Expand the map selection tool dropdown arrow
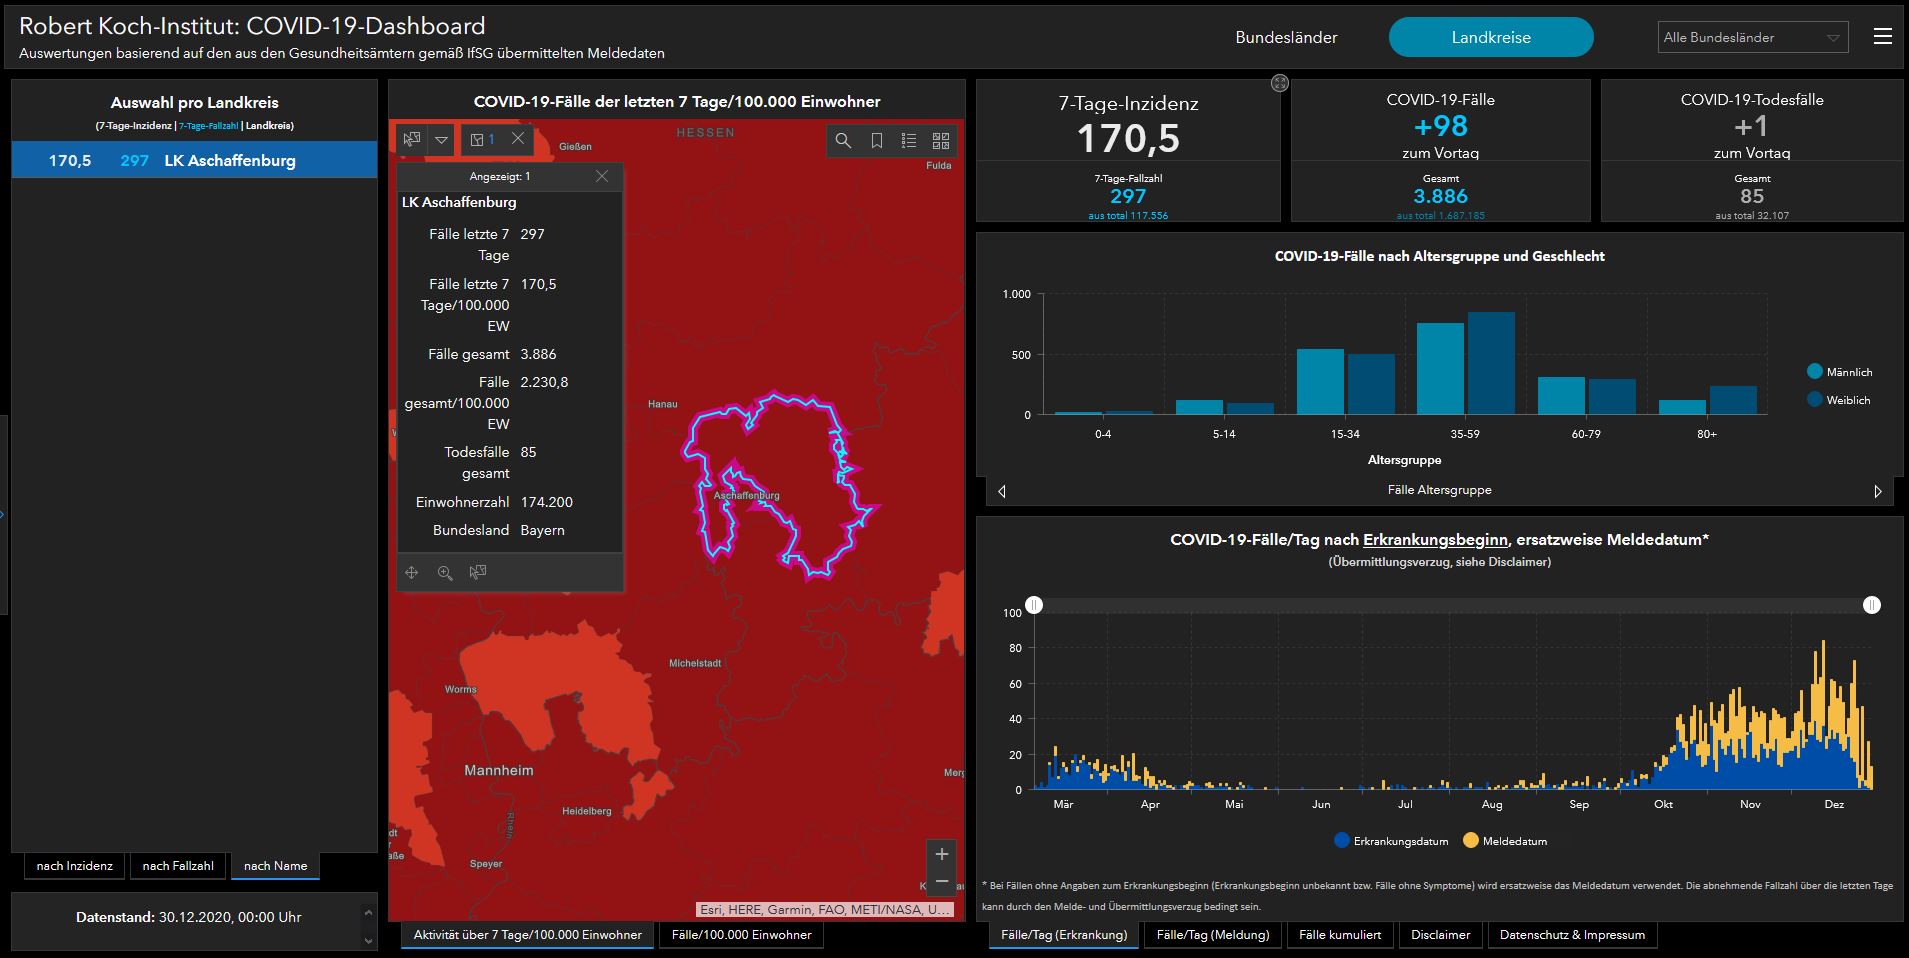Image resolution: width=1909 pixels, height=958 pixels. (x=441, y=140)
